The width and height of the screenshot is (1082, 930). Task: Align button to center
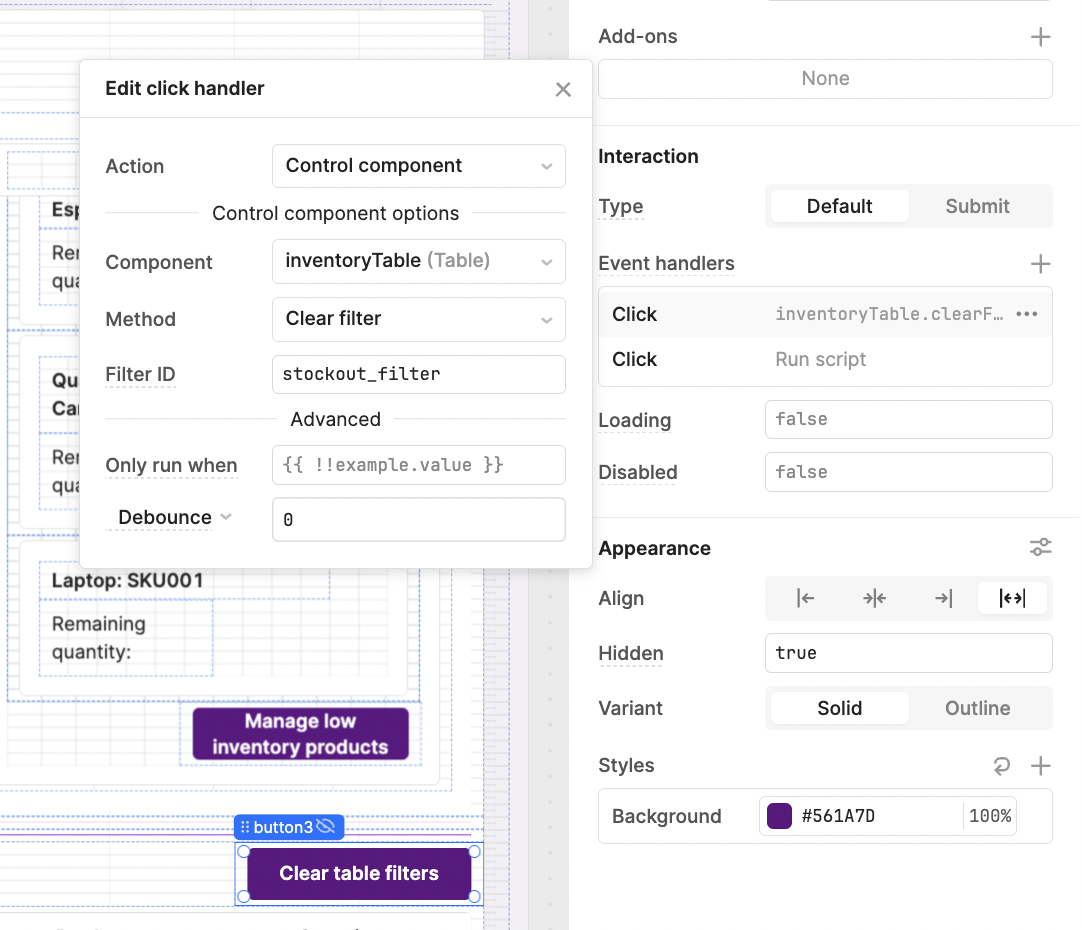coord(874,598)
